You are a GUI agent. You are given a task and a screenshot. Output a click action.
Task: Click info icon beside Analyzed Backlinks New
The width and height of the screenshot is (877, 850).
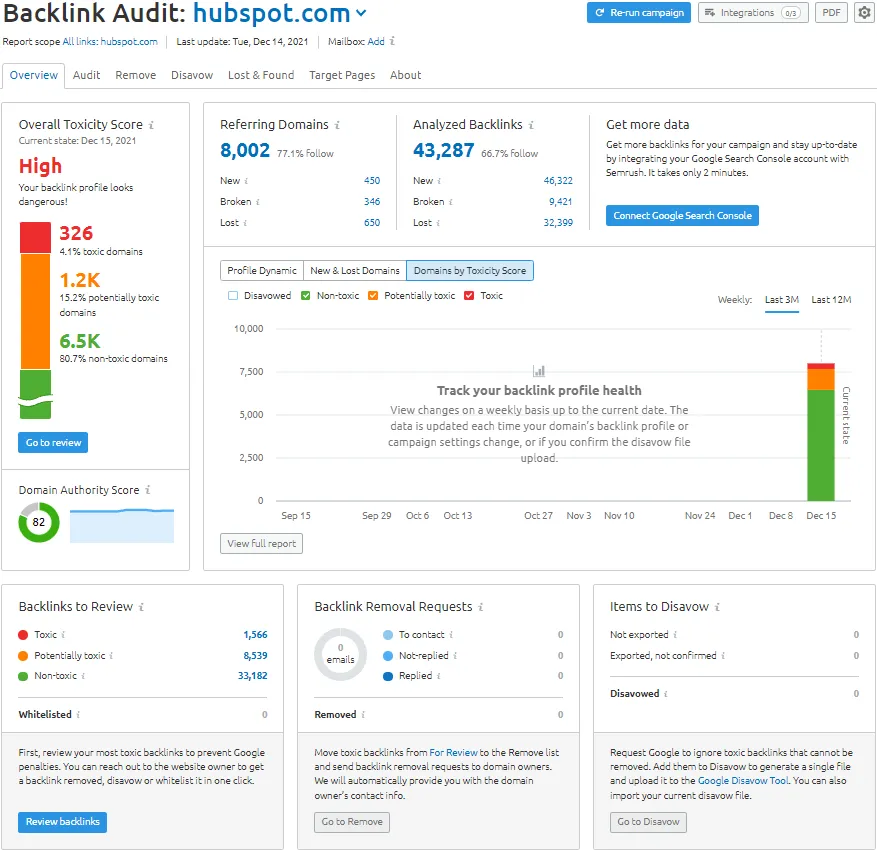pyautogui.click(x=439, y=181)
